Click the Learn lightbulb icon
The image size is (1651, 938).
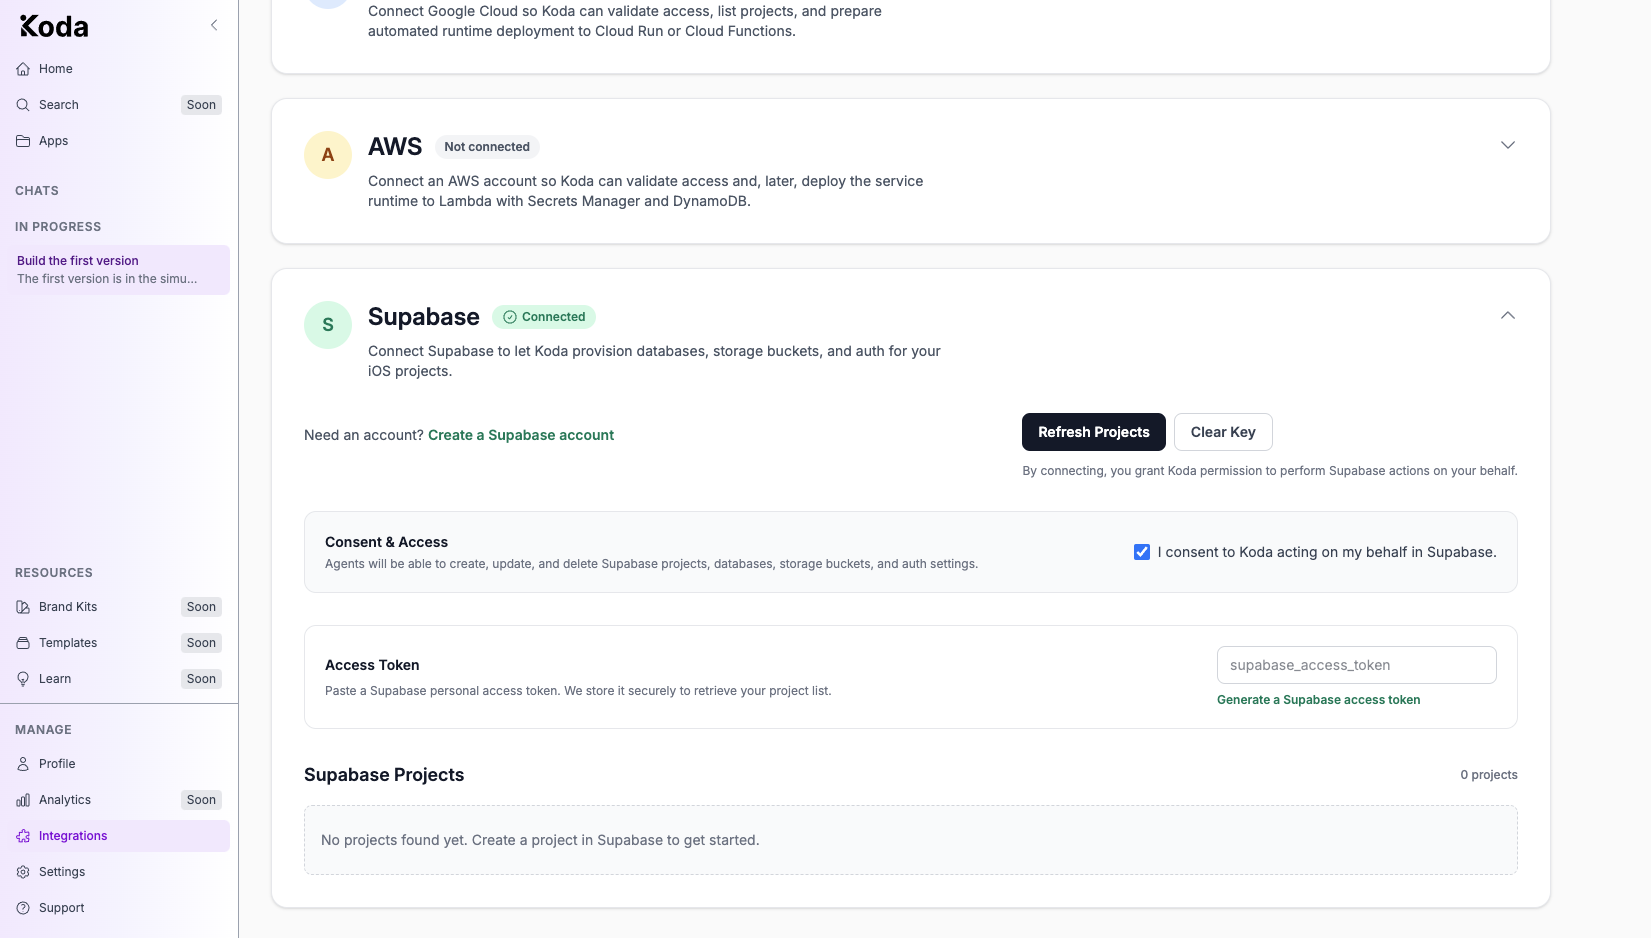pos(23,679)
